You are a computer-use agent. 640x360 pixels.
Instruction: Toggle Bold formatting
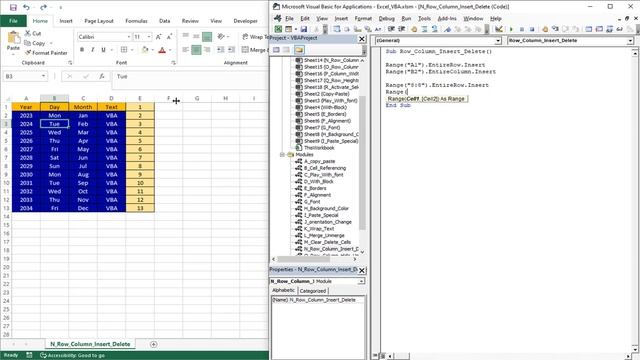(82, 50)
